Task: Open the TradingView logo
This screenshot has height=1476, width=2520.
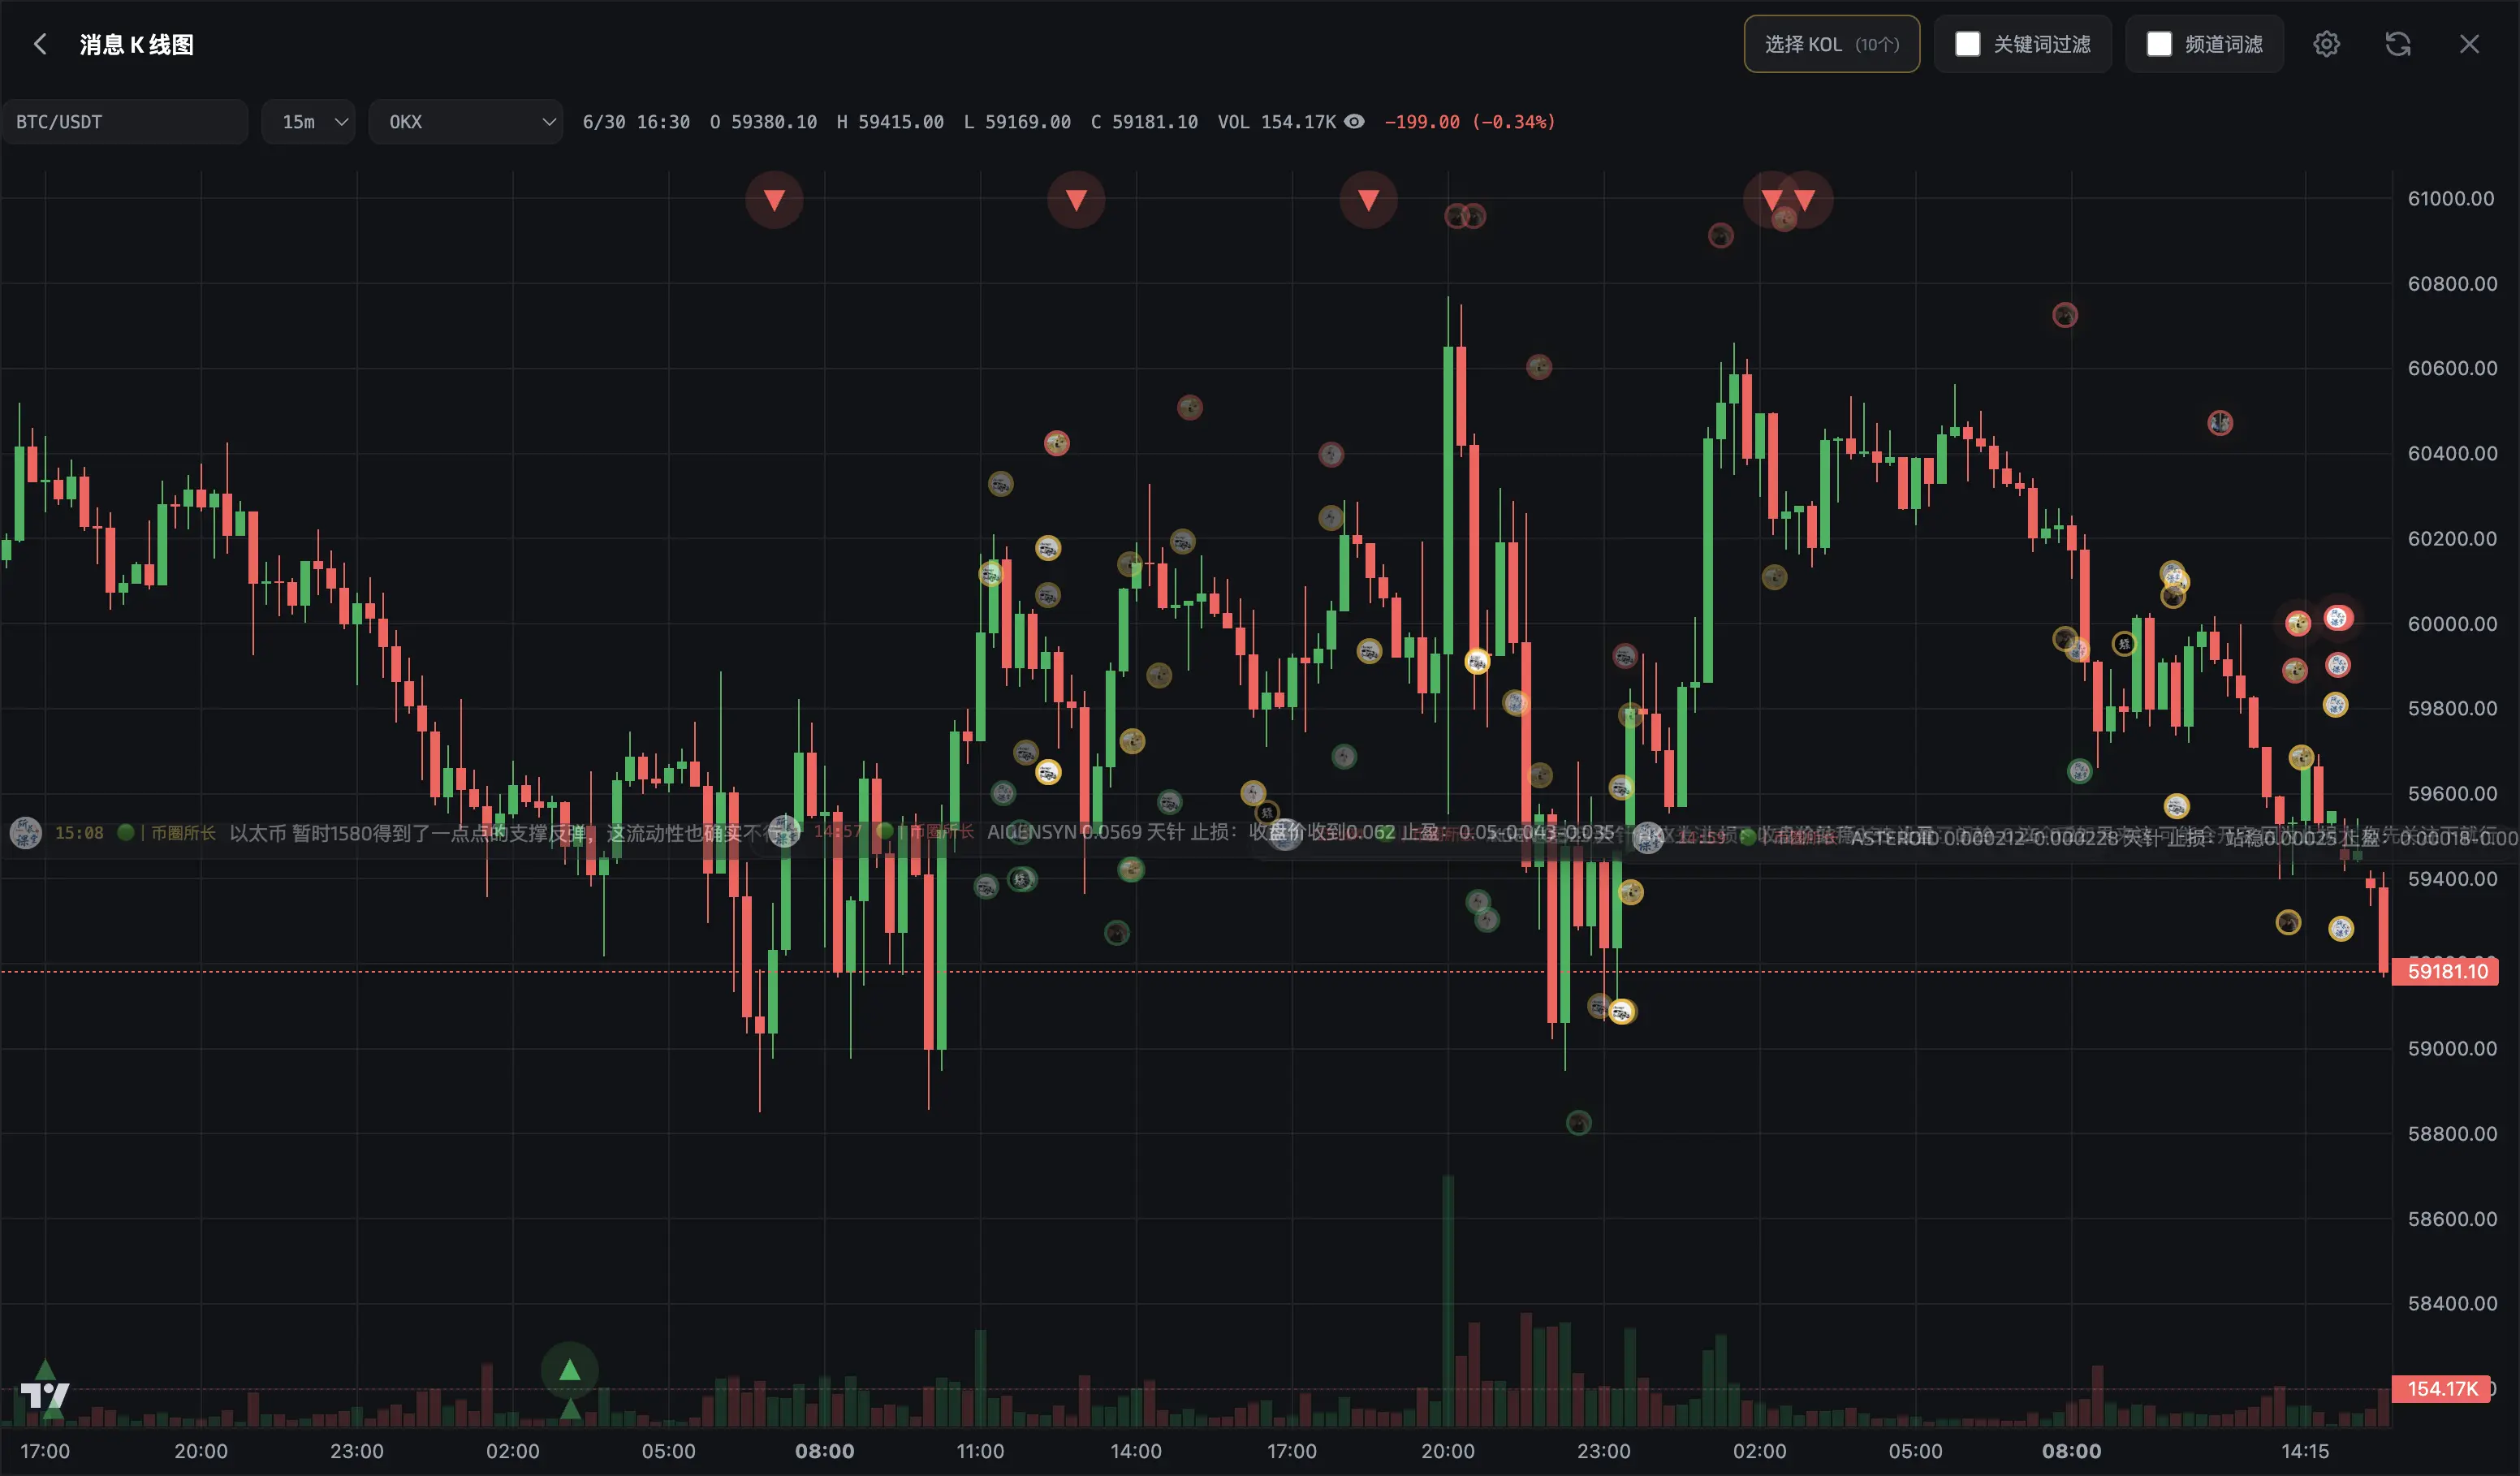Action: pyautogui.click(x=45, y=1394)
